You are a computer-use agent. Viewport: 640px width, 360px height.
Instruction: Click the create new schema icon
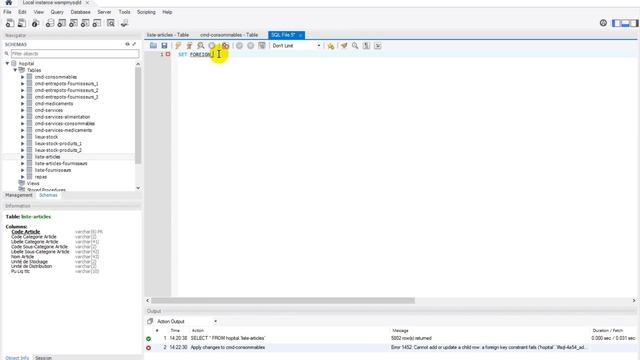pyautogui.click(x=50, y=23)
